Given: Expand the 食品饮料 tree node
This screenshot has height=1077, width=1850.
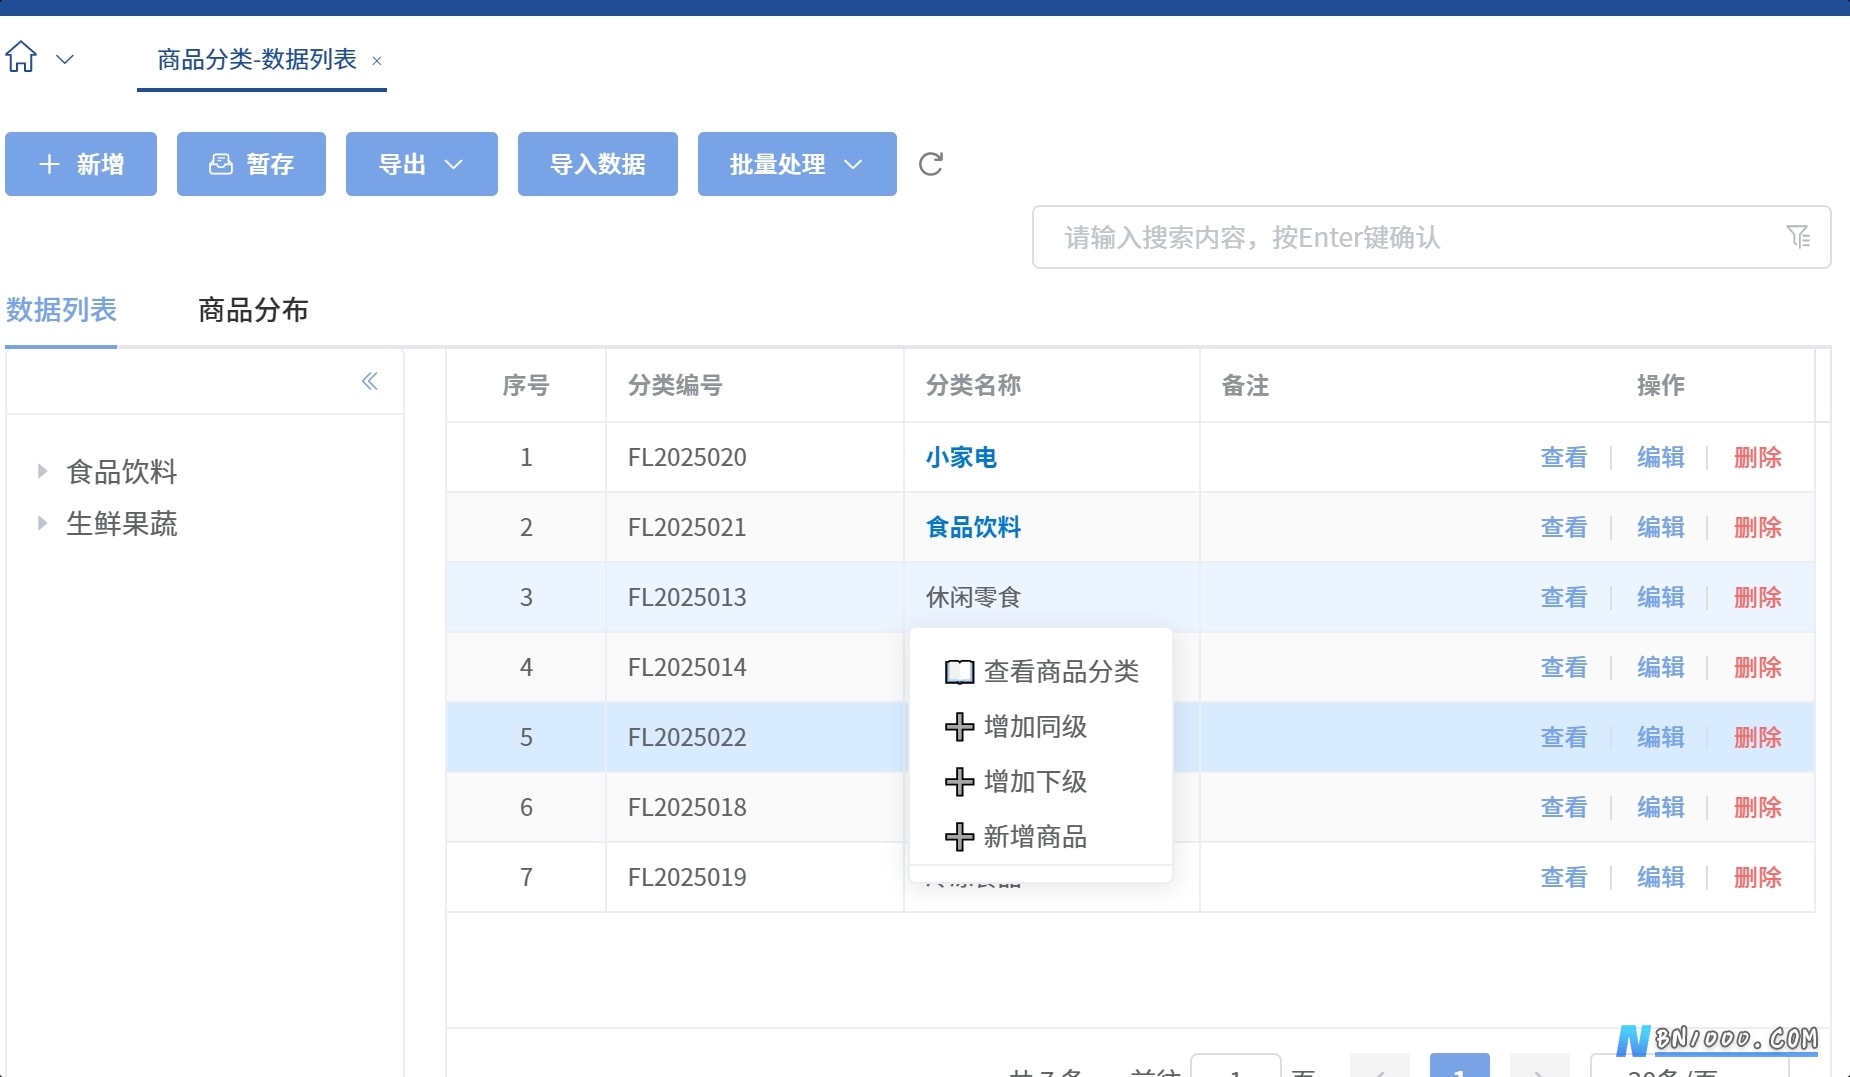Looking at the screenshot, I should (x=42, y=471).
